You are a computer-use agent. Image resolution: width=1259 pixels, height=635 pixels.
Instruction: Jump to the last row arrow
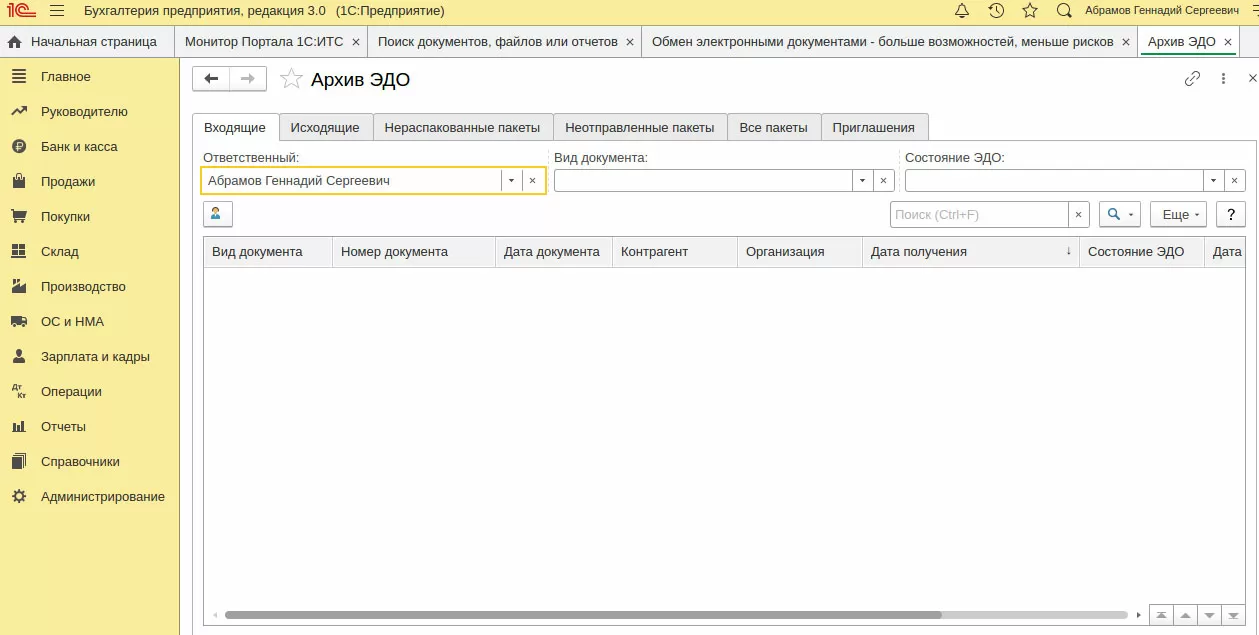coord(1234,614)
